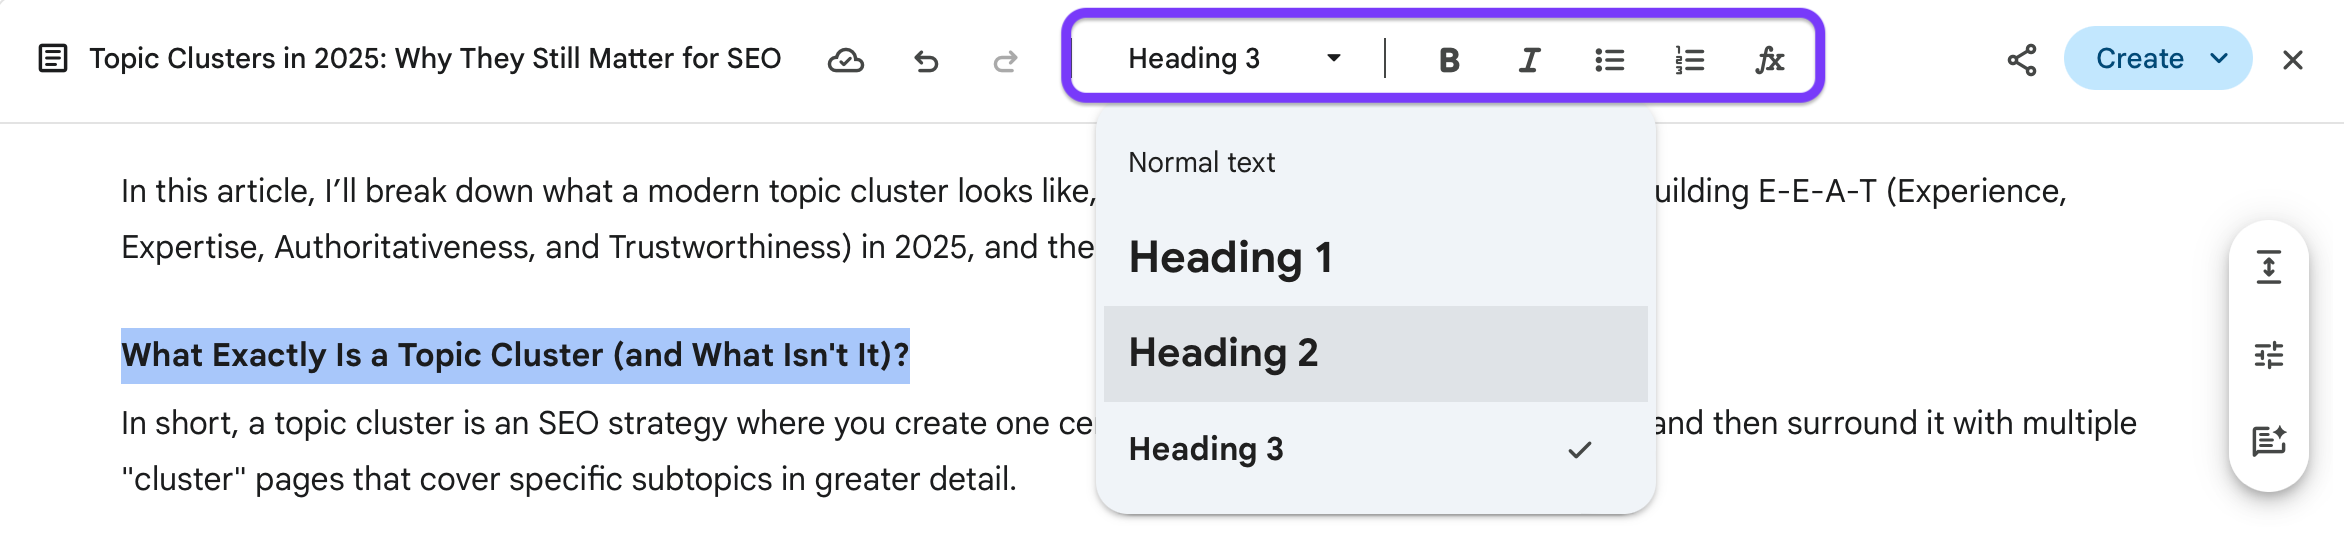Click the sliders adjust icon in side panel

point(2268,355)
